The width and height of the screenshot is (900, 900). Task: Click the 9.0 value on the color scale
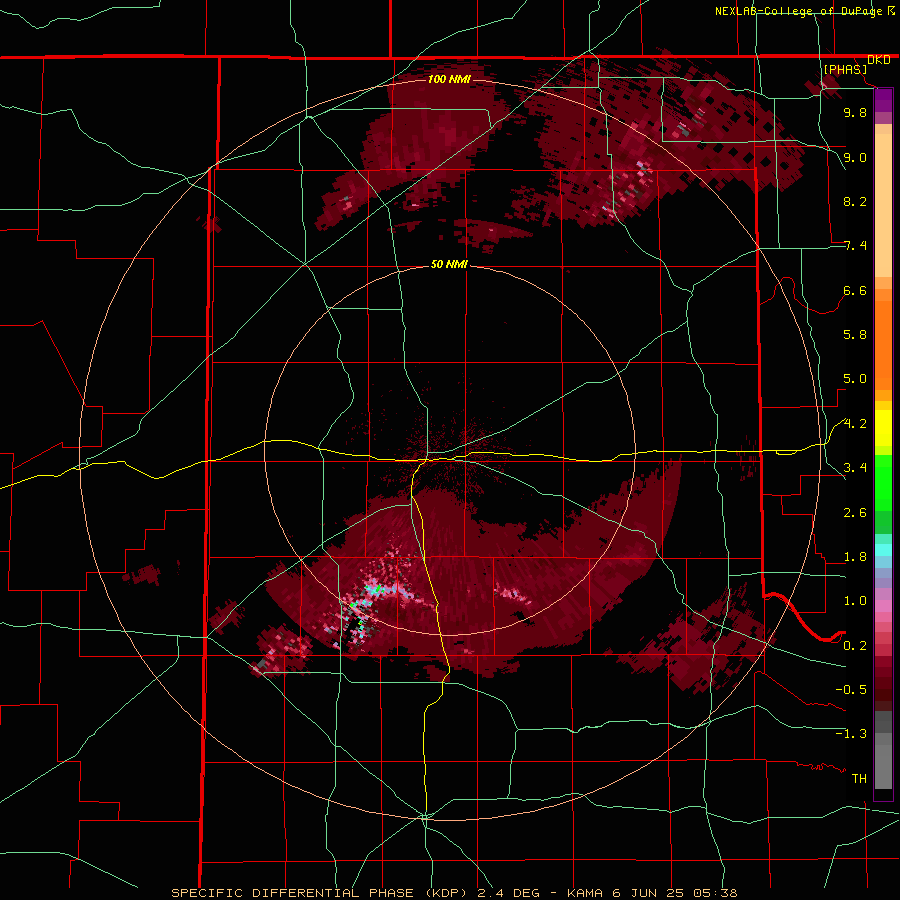point(855,157)
